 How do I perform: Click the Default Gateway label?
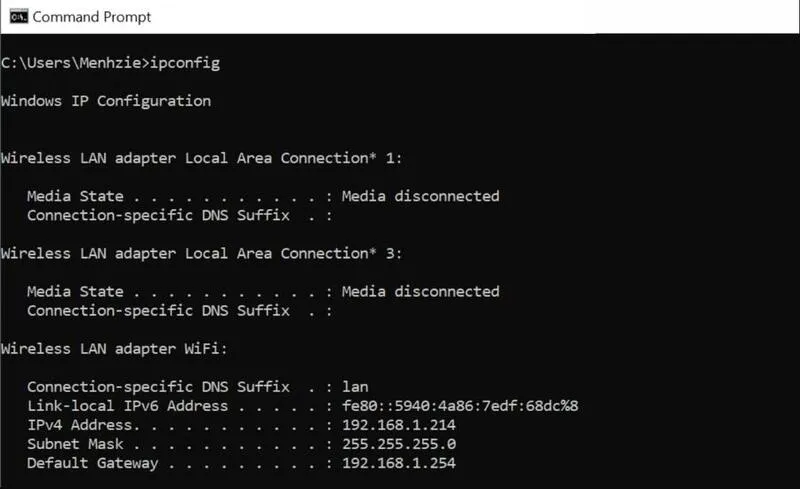[92, 463]
